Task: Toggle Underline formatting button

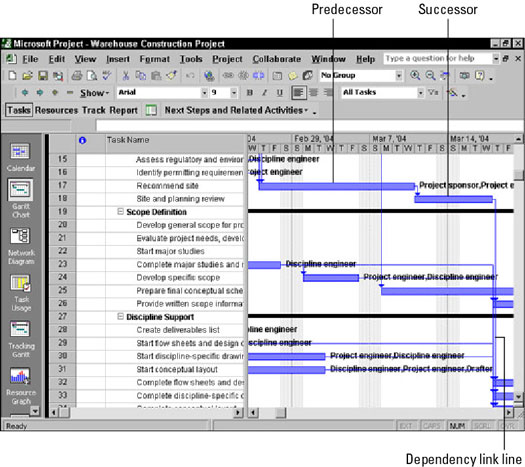Action: [x=280, y=93]
